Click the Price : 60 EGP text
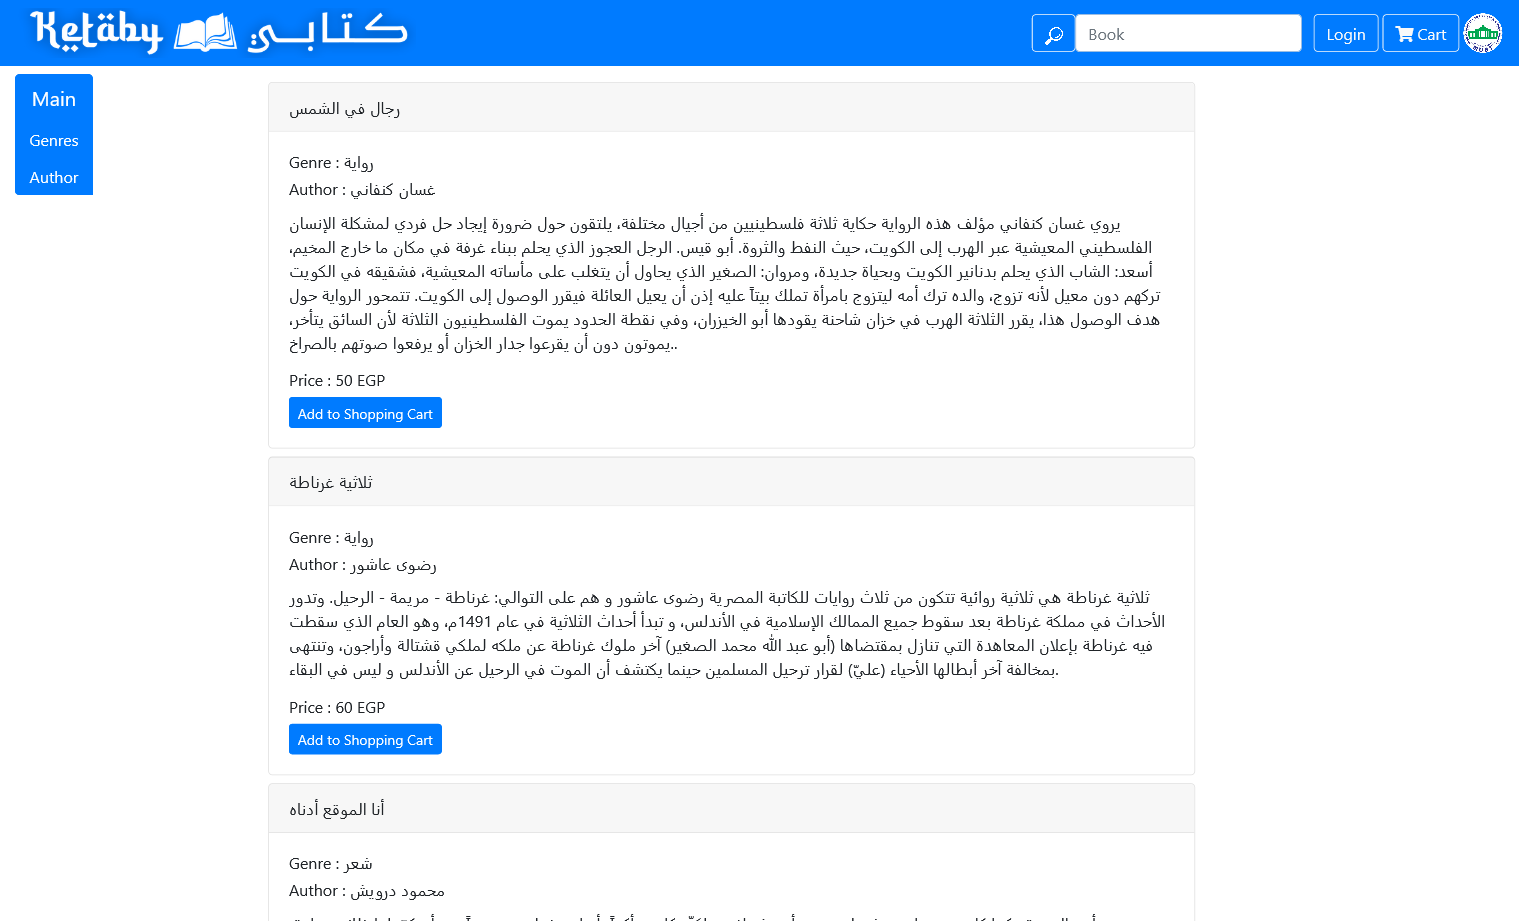1519x921 pixels. point(337,708)
